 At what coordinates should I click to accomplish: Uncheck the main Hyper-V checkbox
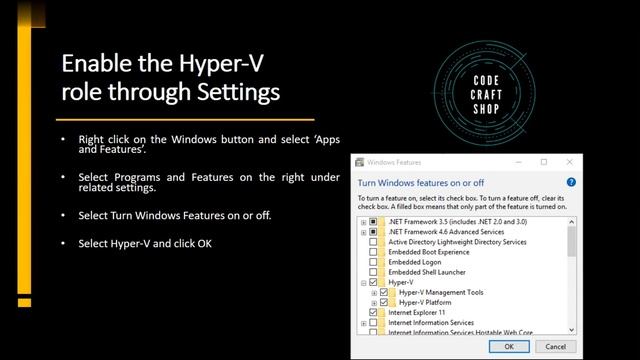coord(373,282)
